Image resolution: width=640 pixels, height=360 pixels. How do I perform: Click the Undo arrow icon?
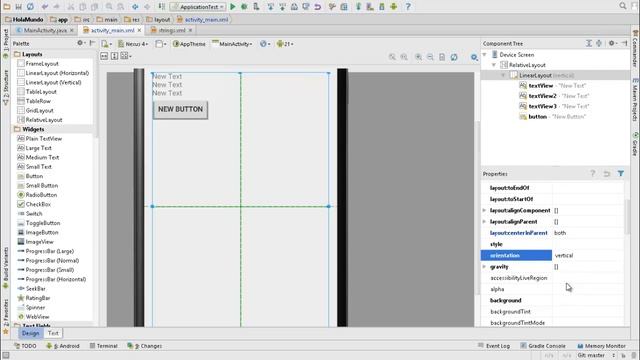tap(44, 7)
